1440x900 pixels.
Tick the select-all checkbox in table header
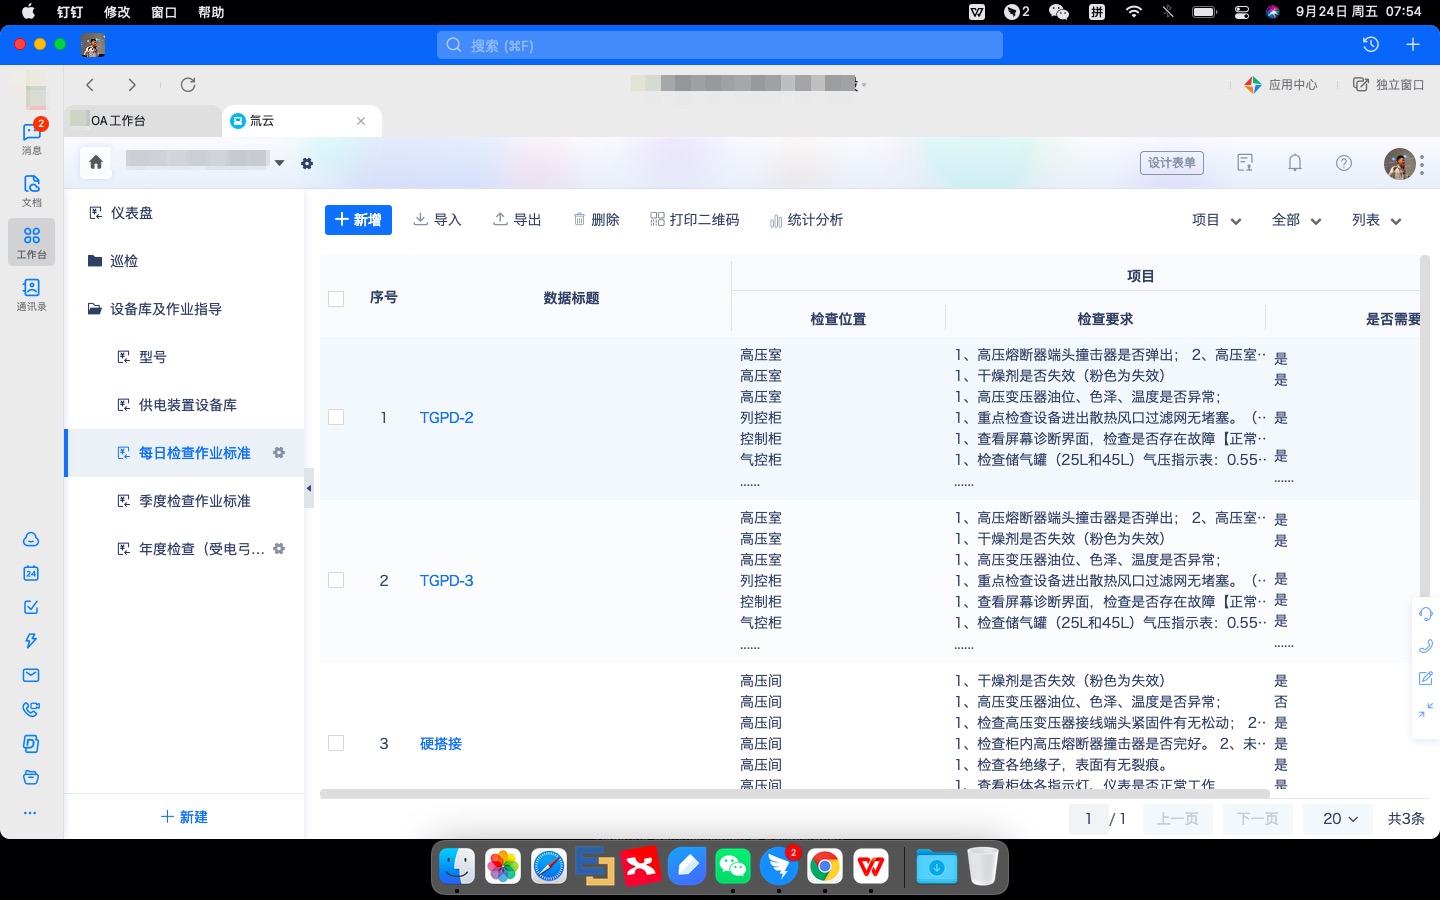(336, 299)
